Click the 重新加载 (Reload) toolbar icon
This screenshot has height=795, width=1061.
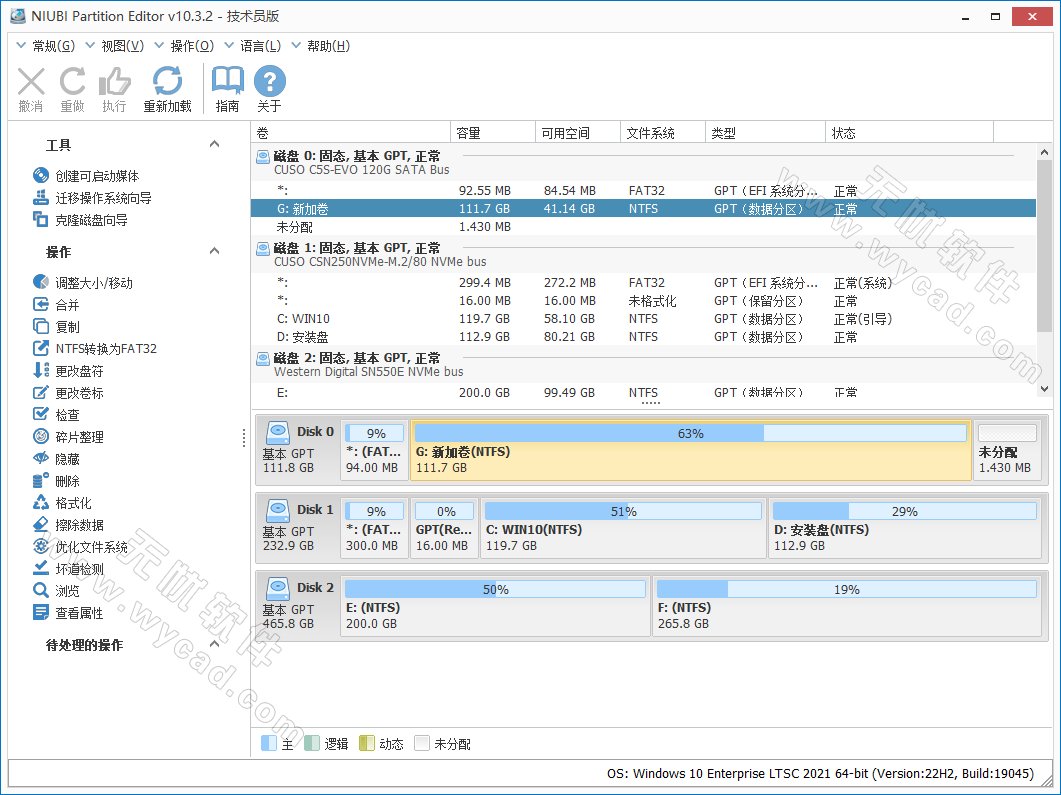point(167,89)
